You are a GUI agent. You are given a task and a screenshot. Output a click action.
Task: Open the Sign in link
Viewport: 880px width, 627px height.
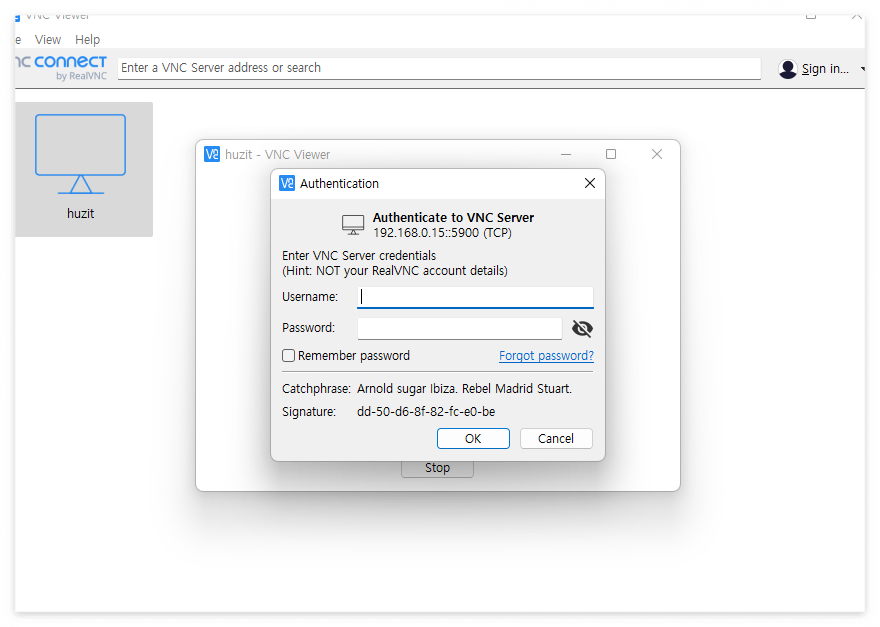825,69
